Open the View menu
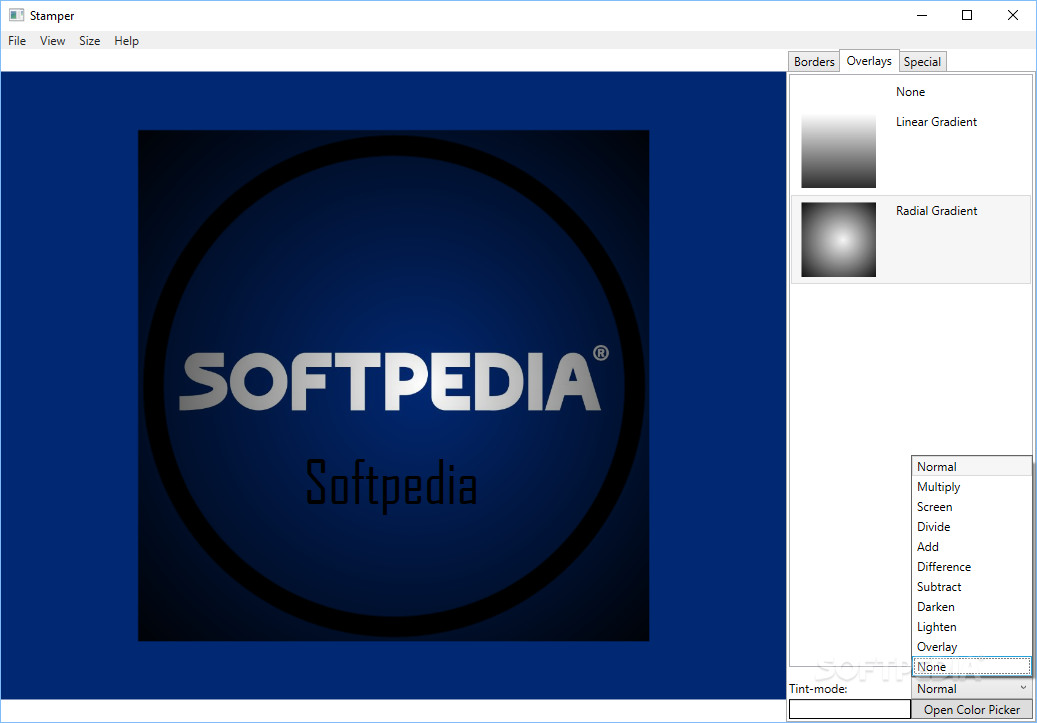This screenshot has width=1037, height=723. (x=52, y=41)
